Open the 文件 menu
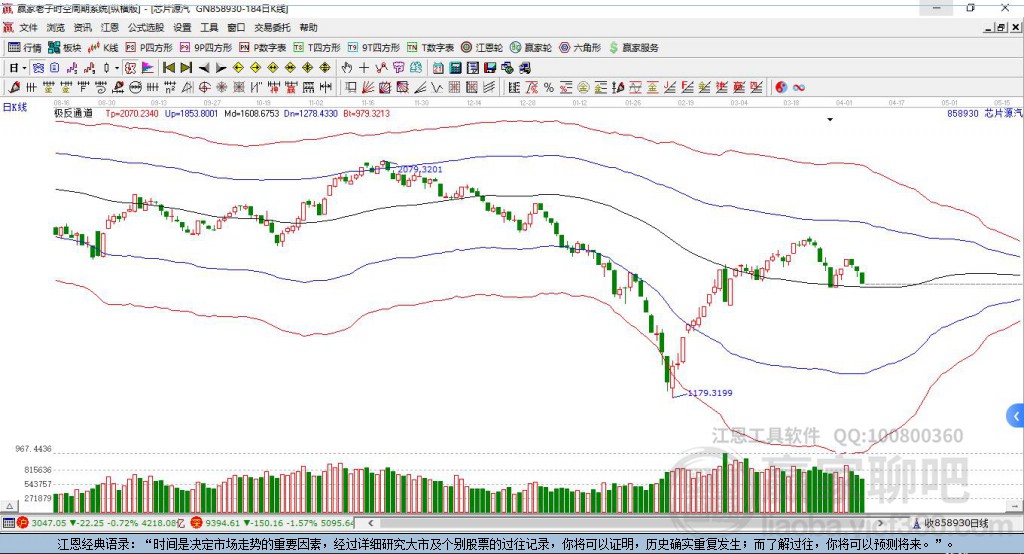The height and width of the screenshot is (554, 1024). (x=28, y=27)
